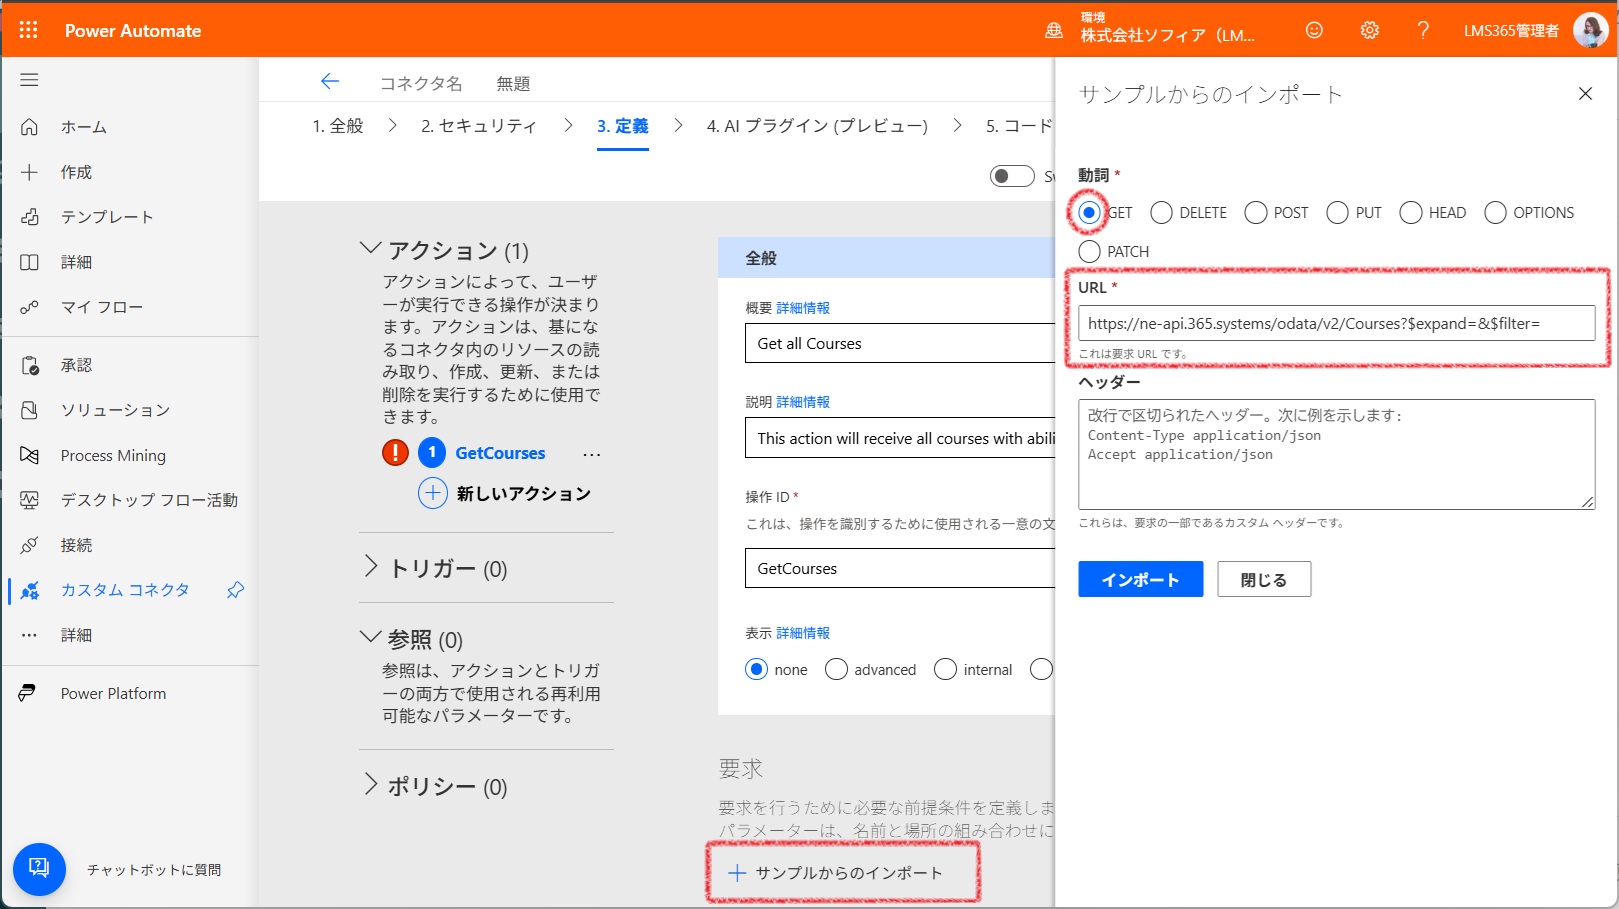Click the red error icon beside GetCourses

point(395,453)
